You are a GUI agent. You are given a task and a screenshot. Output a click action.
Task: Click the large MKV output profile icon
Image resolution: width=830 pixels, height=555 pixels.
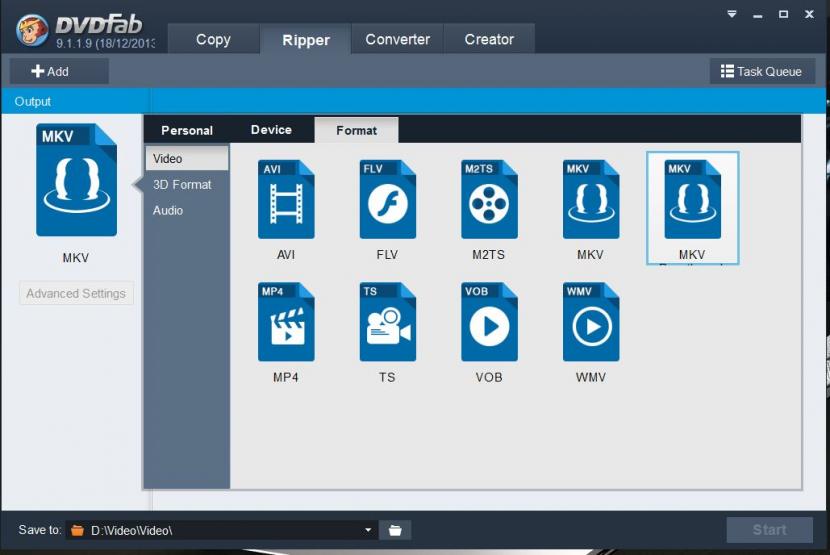(76, 180)
